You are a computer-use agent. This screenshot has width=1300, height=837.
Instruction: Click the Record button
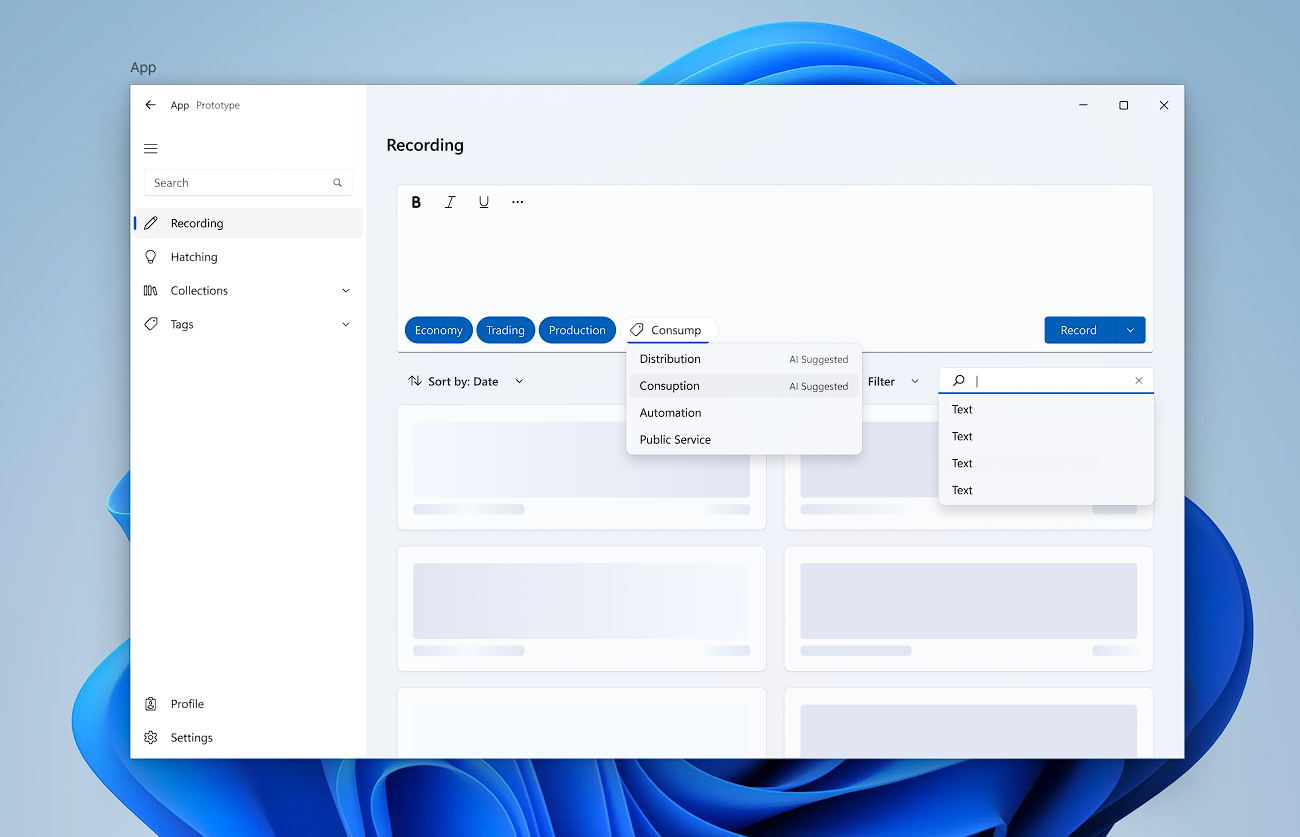1079,330
